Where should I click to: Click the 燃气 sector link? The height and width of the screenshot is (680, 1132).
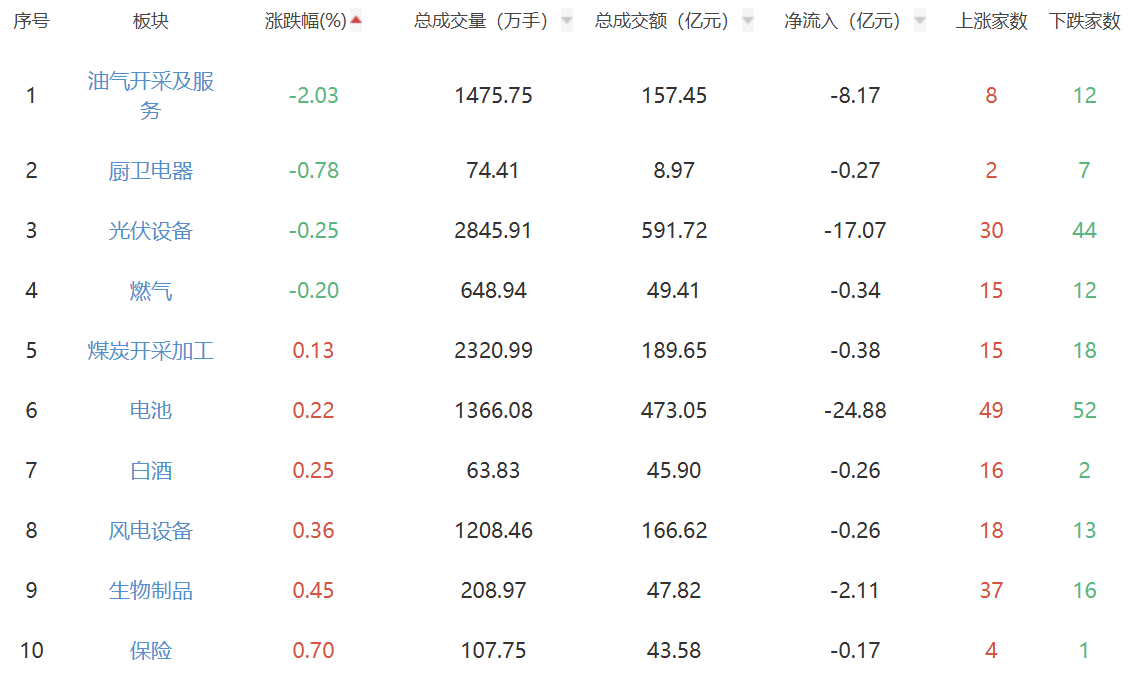pos(151,291)
